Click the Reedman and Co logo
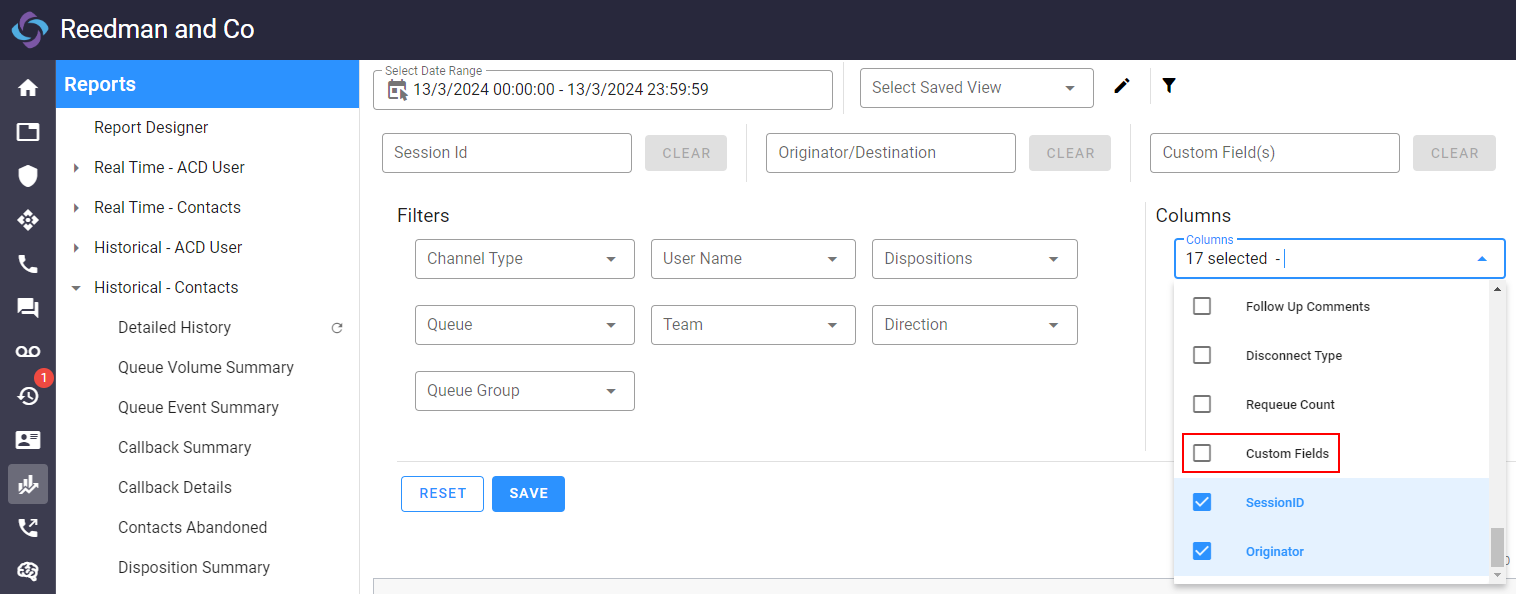 tap(29, 30)
